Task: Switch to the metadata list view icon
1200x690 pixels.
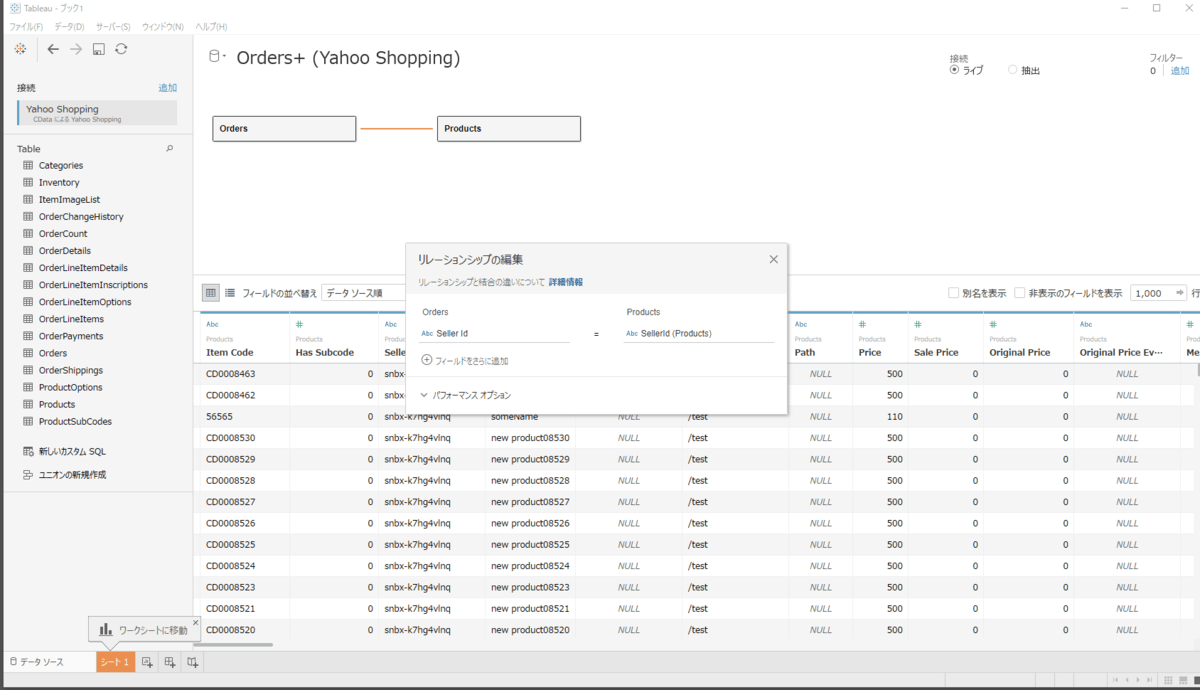Action: 230,293
